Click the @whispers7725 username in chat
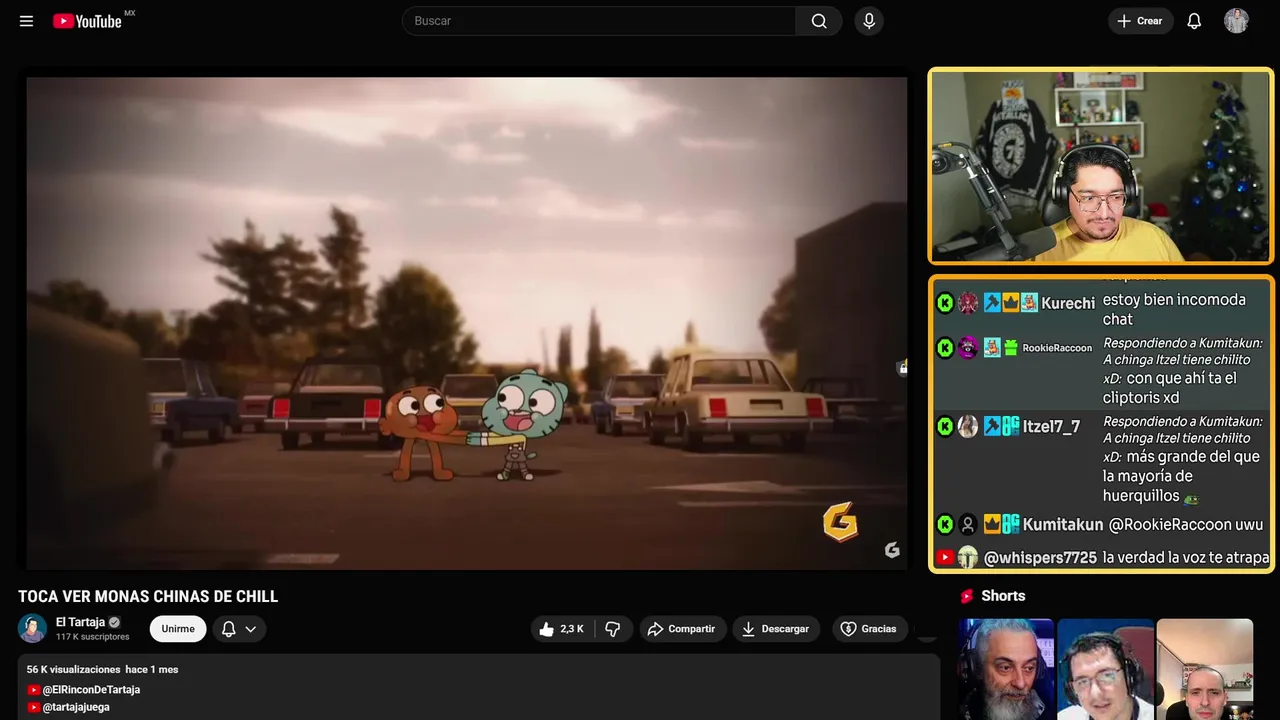Screen dimensions: 1280x720 [x=1040, y=558]
